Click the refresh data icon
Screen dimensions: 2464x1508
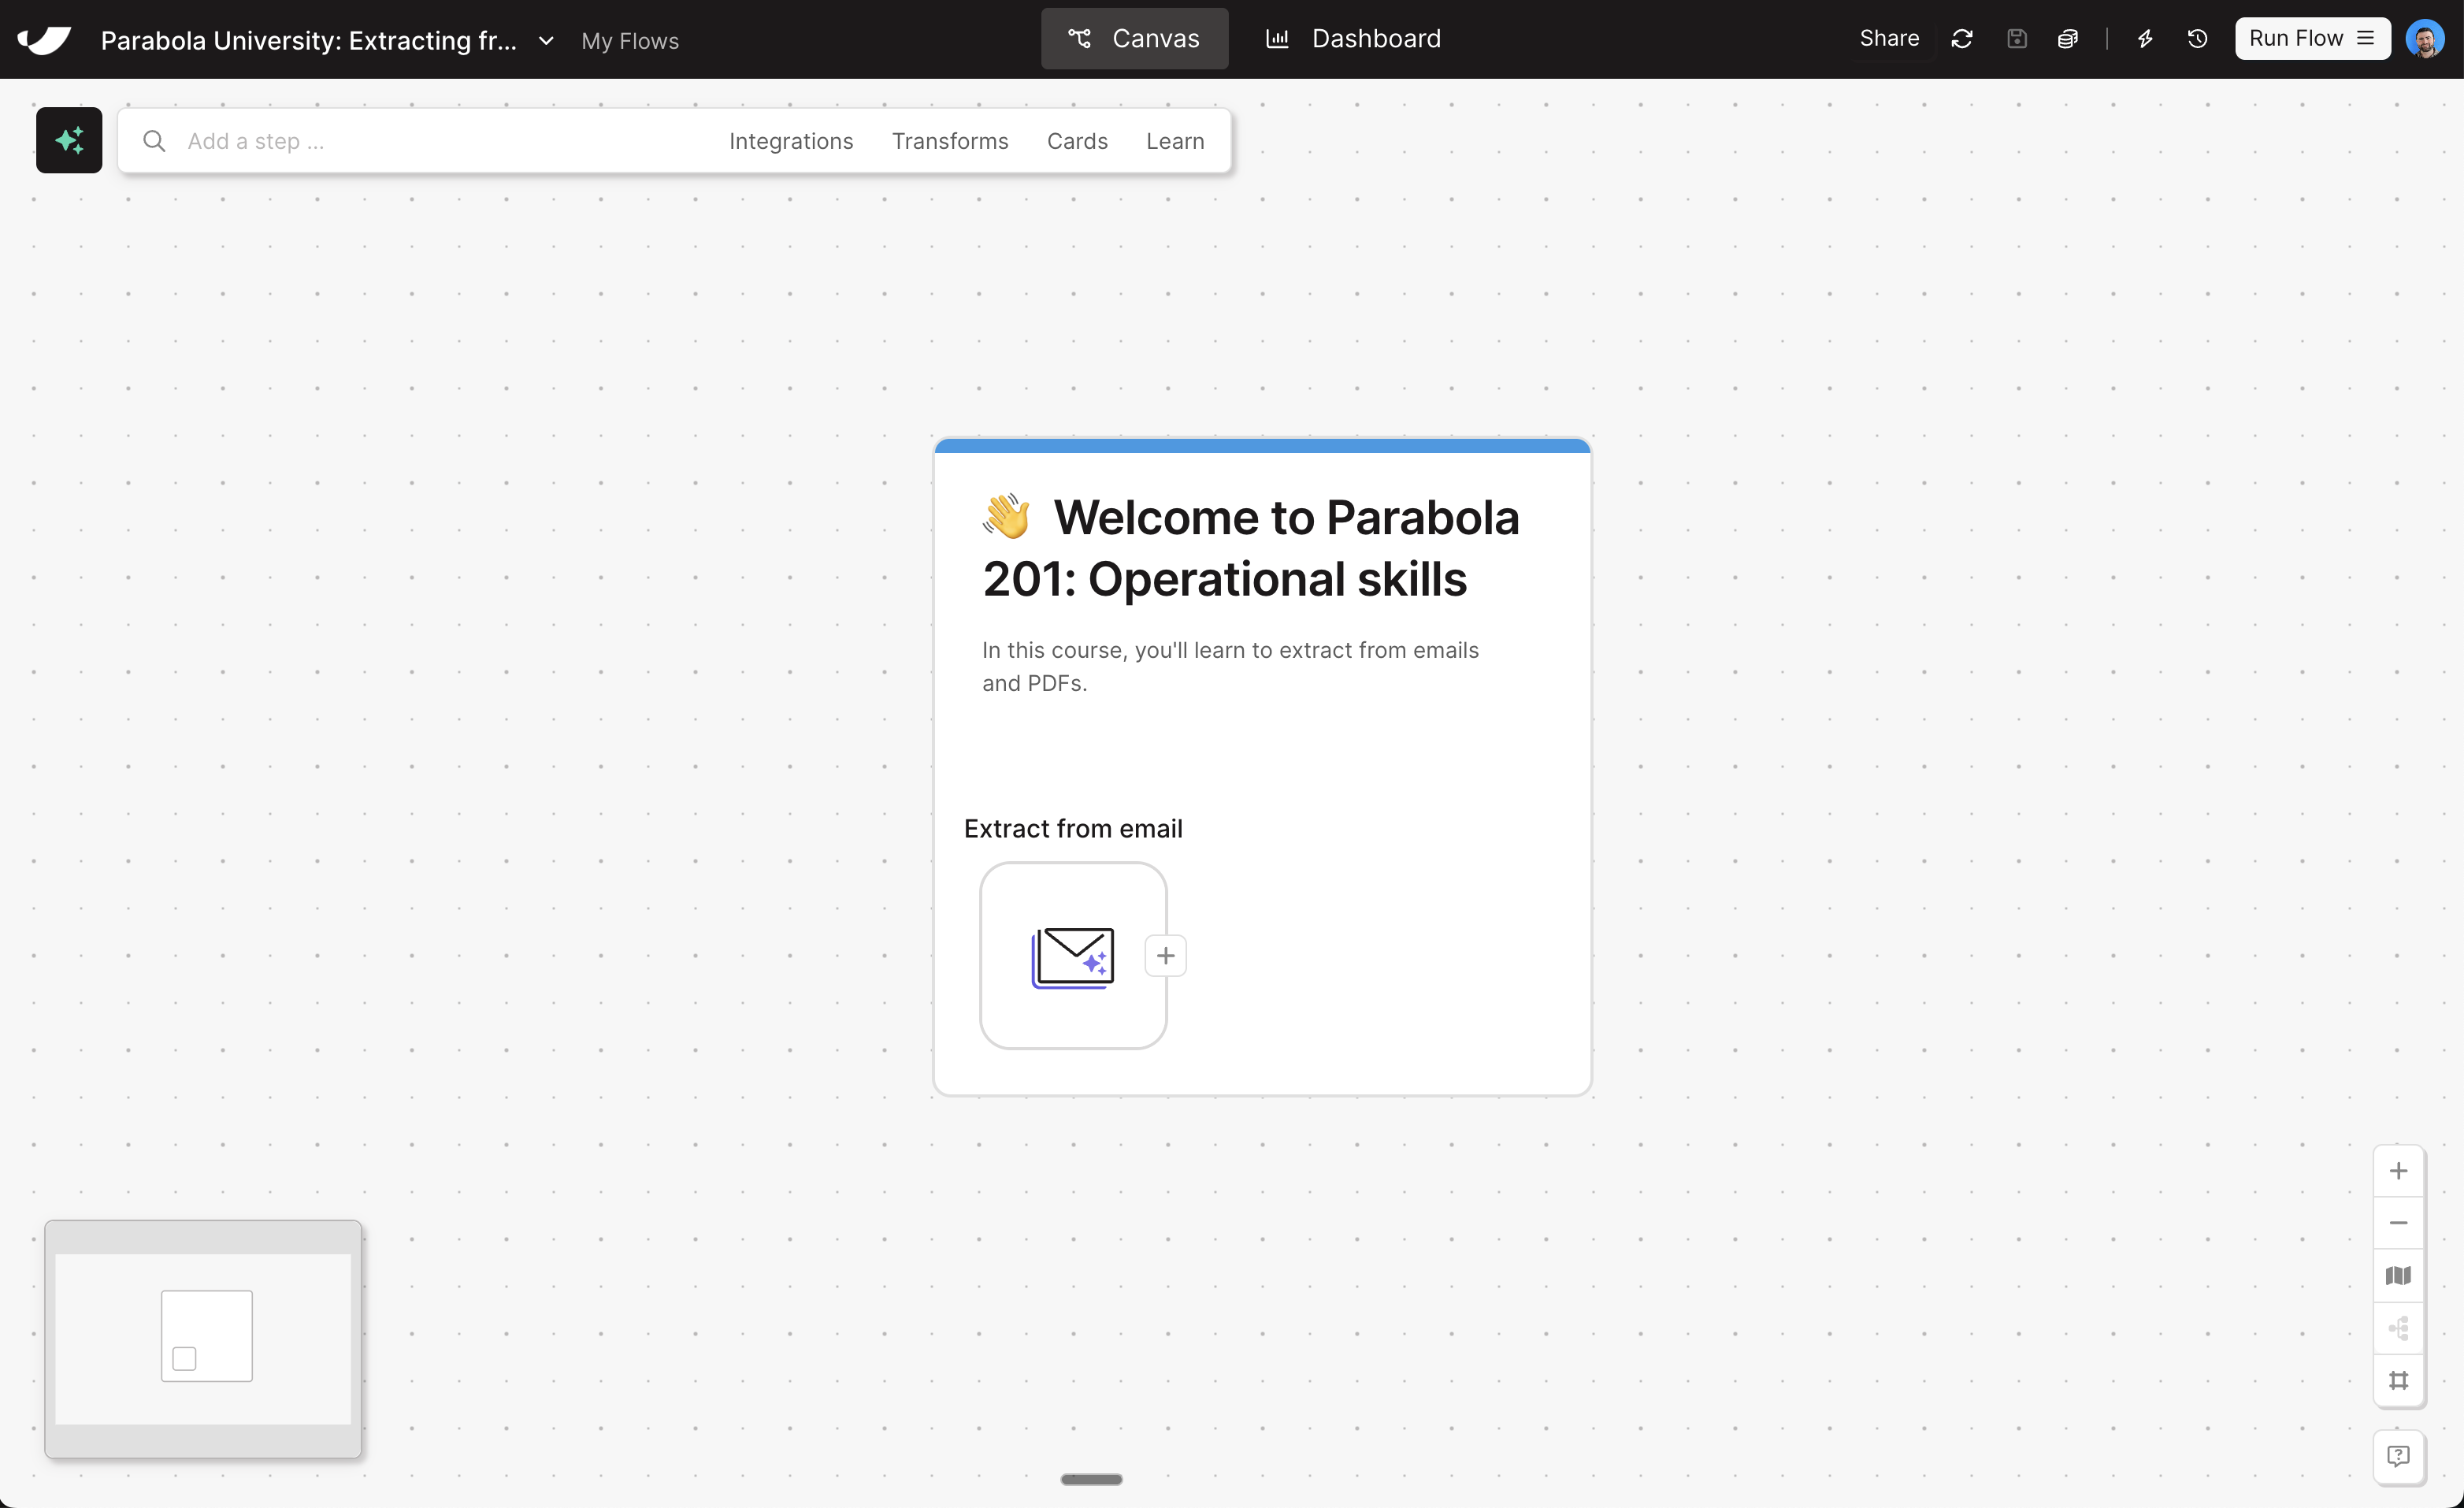pos(1962,39)
